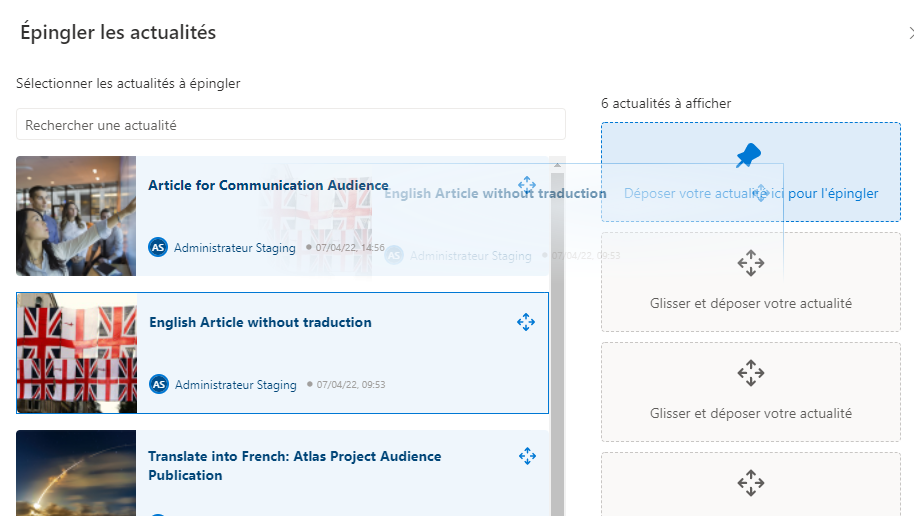Click '6 actualités à afficher' label
This screenshot has width=914, height=516.
click(666, 103)
